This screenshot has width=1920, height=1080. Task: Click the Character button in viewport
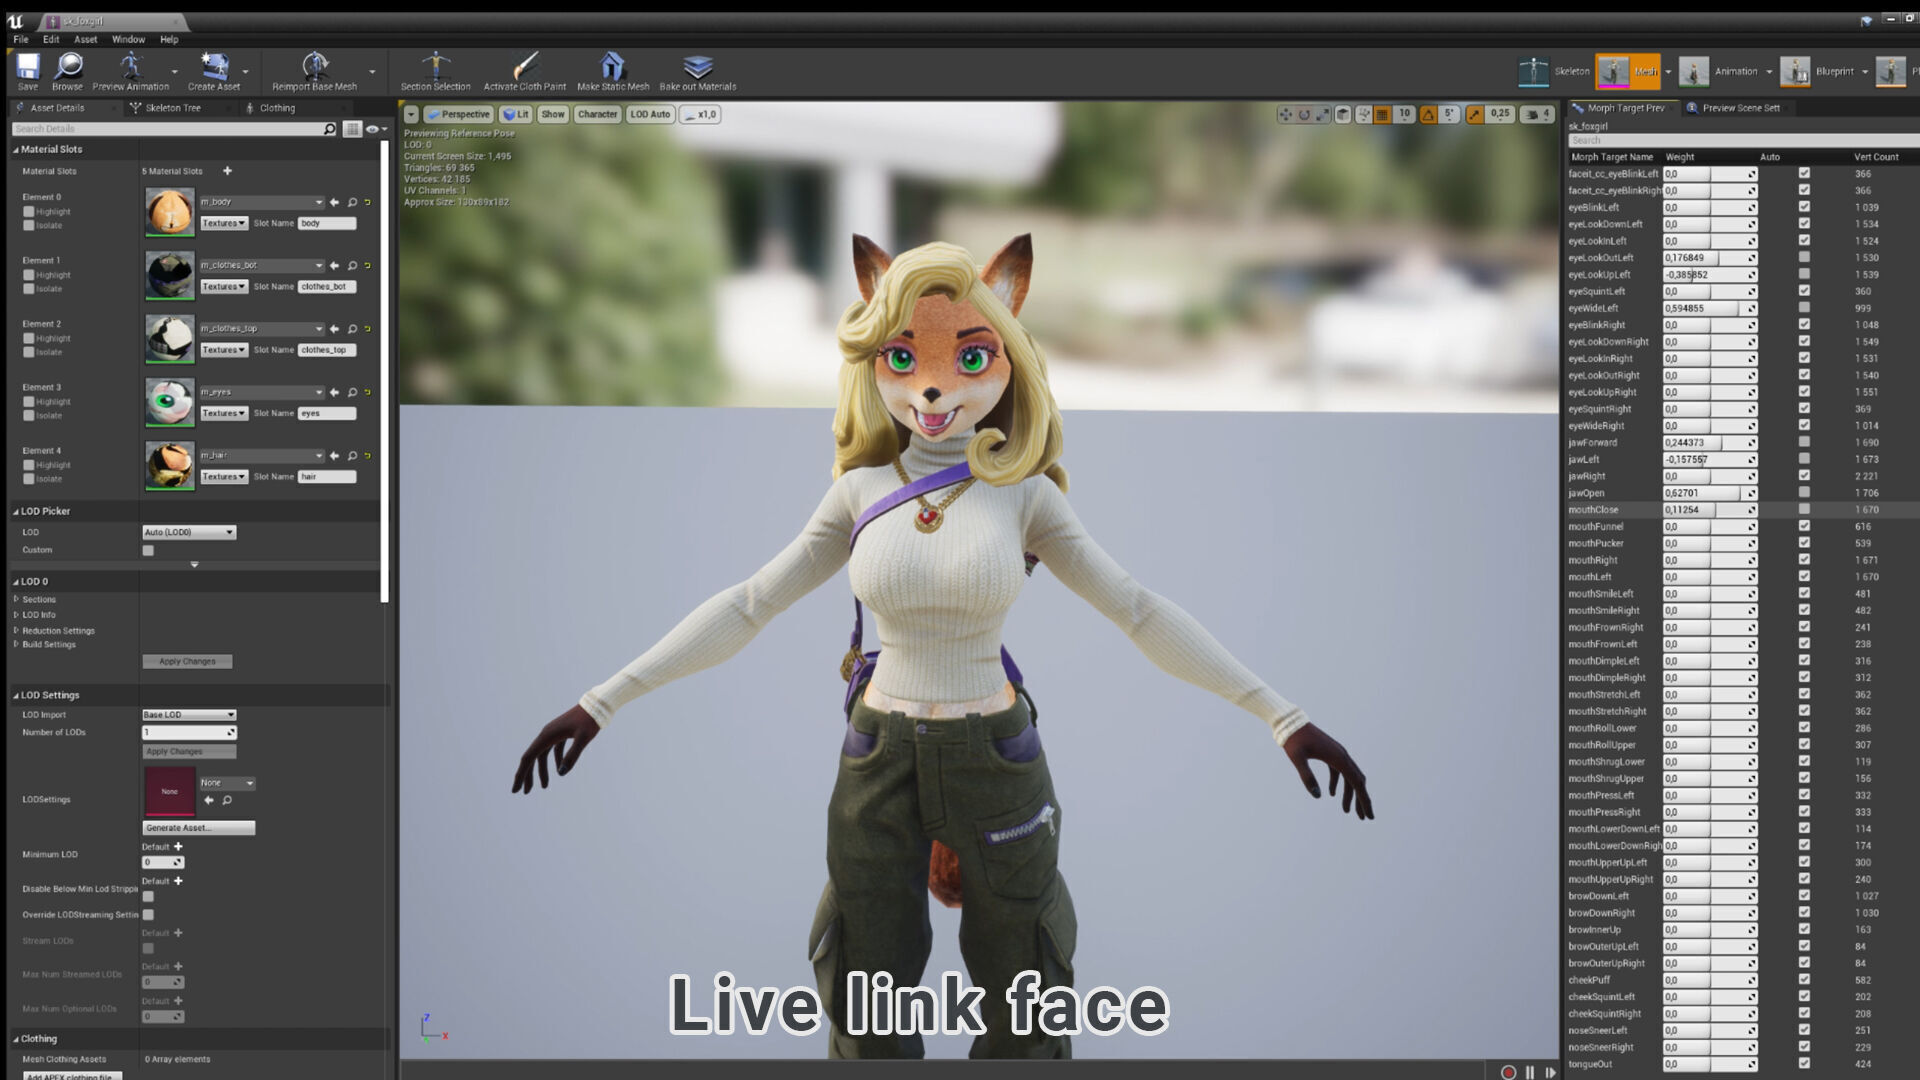(598, 114)
